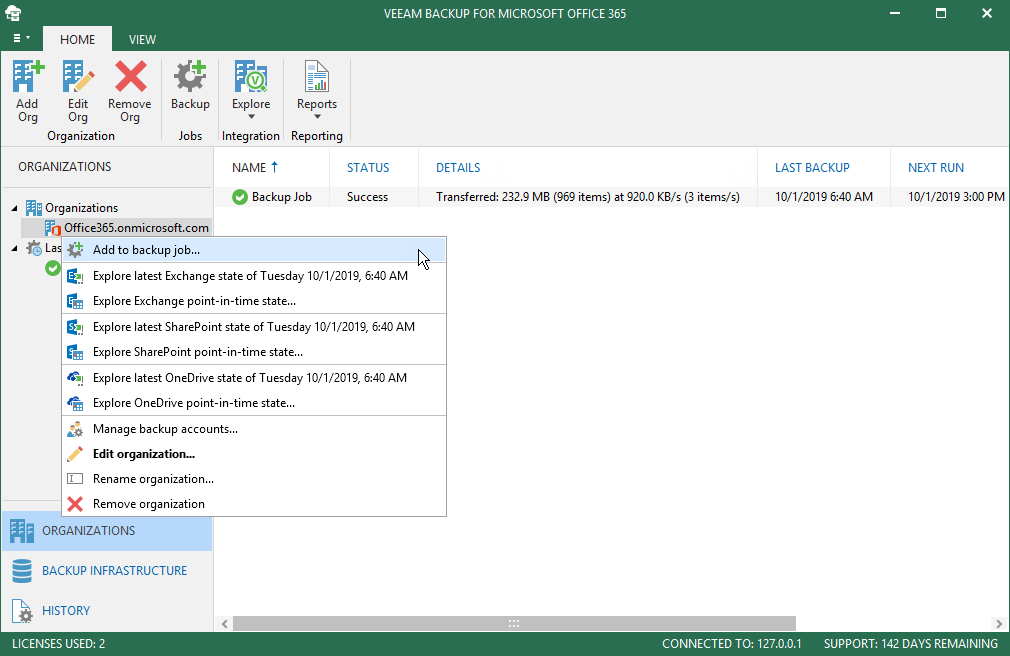This screenshot has width=1010, height=656.
Task: Open the Explore integration icon
Action: 251,76
